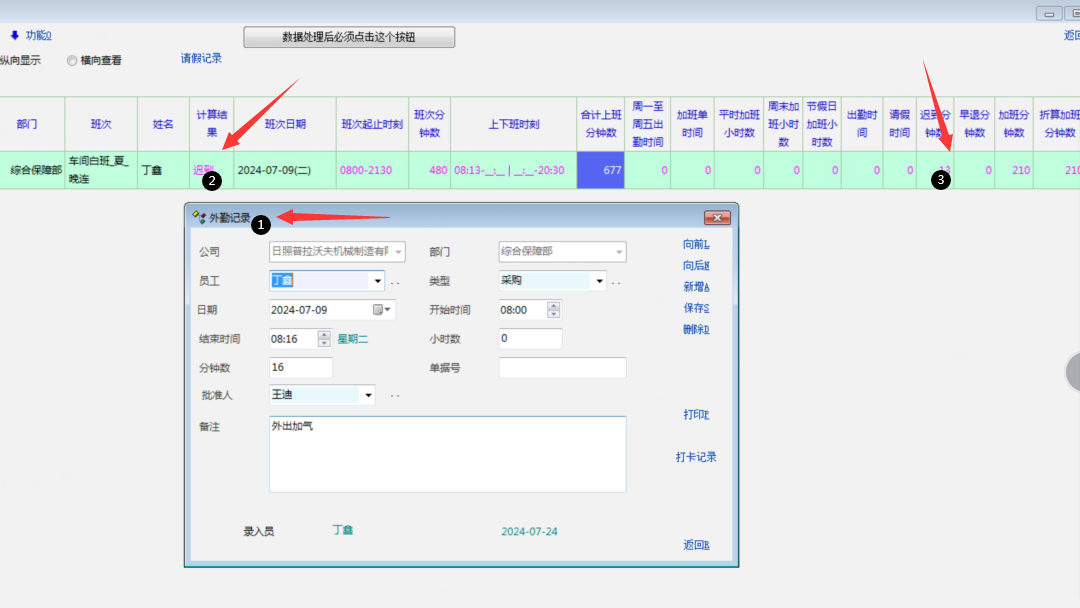Viewport: 1080px width, 608px height.
Task: Close the 外勤记录 dialog window
Action: (x=717, y=218)
